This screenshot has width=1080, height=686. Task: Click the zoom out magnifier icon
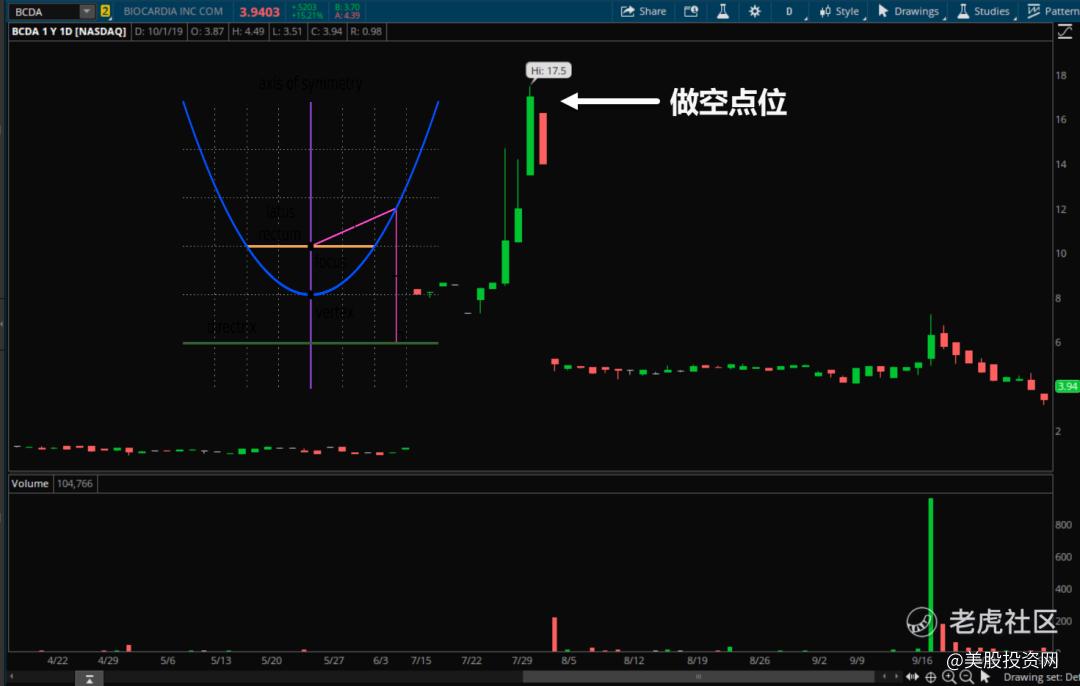(967, 678)
